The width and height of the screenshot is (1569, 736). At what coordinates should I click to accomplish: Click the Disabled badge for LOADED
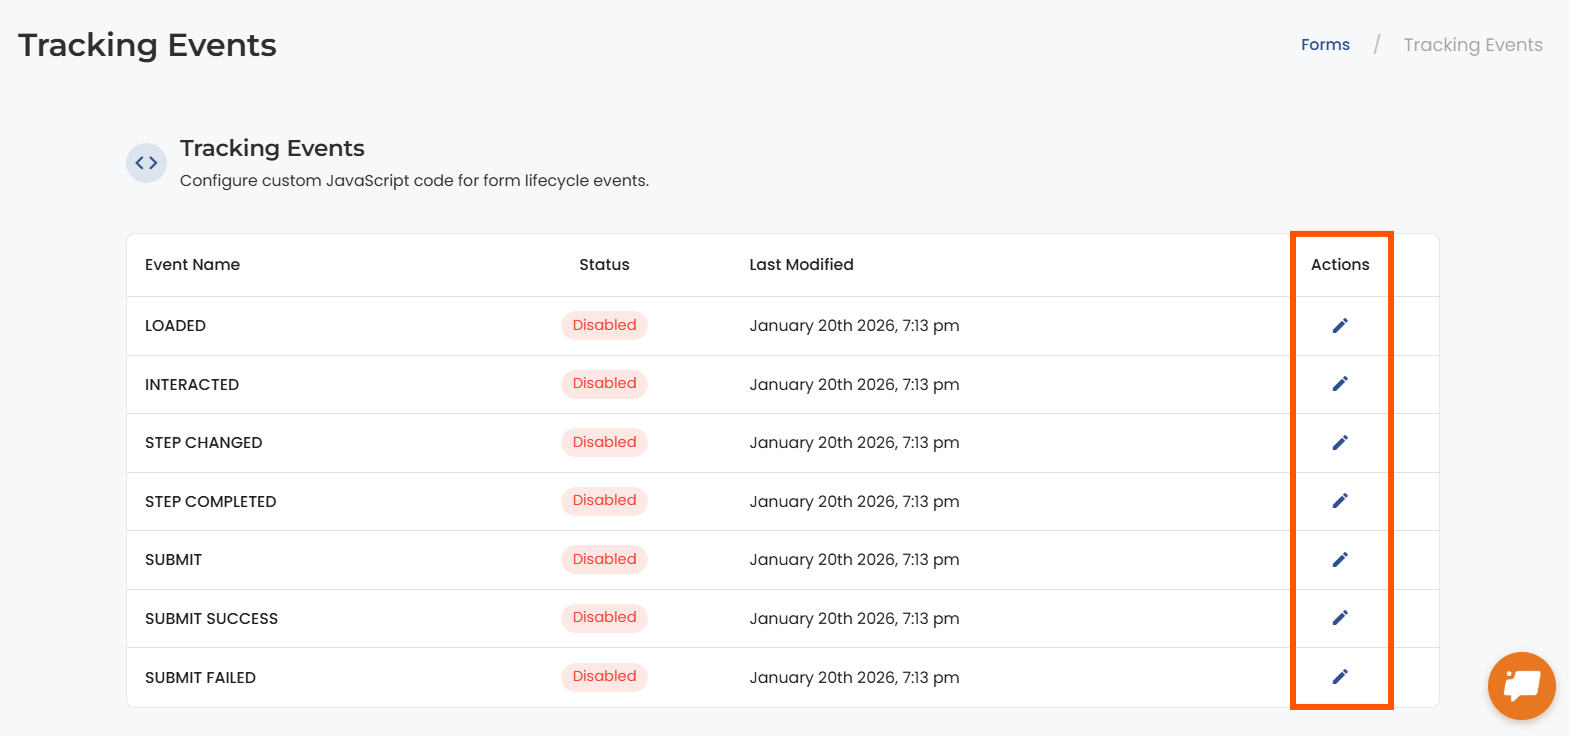[604, 325]
